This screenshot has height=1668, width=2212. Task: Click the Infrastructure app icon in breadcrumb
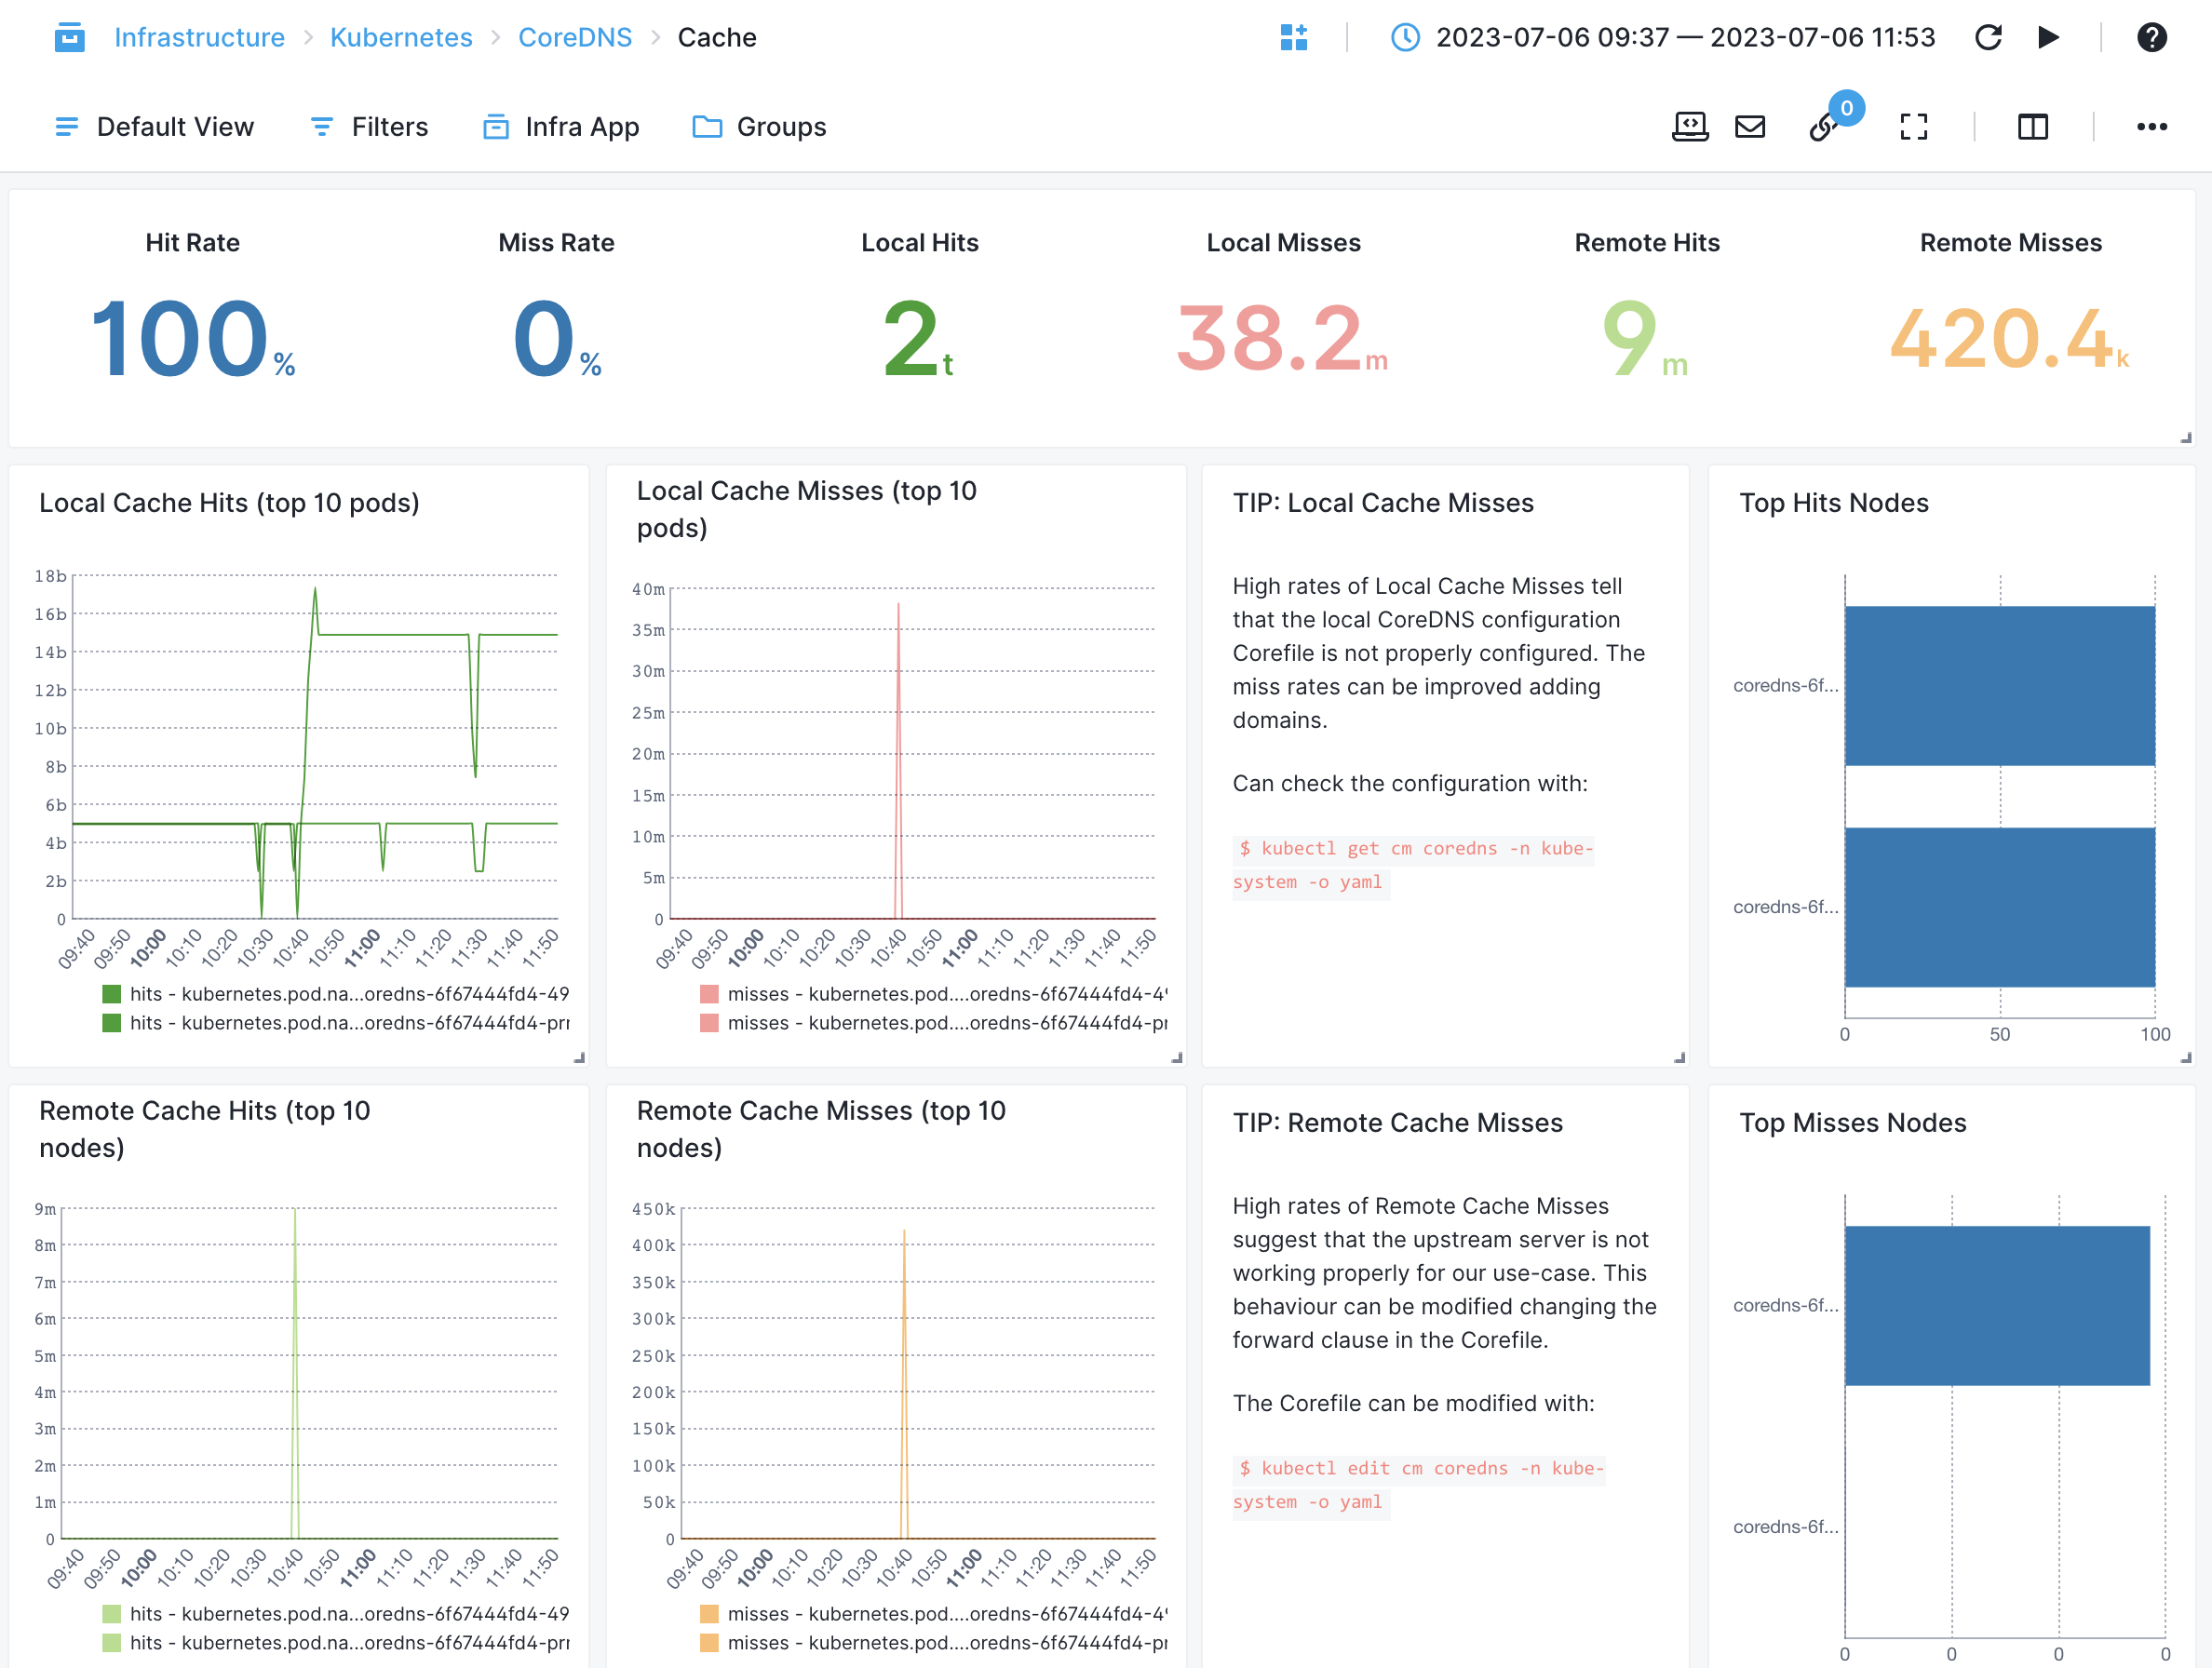69,37
